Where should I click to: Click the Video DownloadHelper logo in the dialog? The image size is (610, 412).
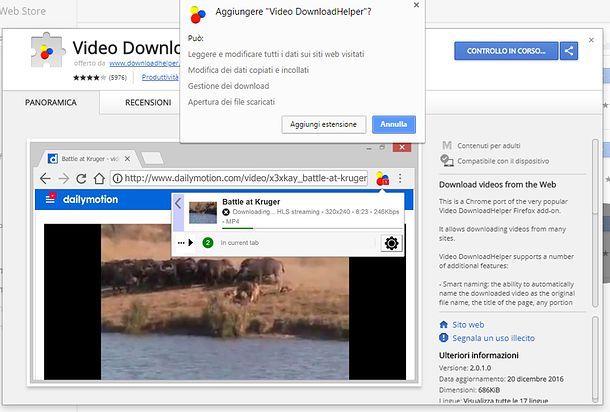(197, 14)
